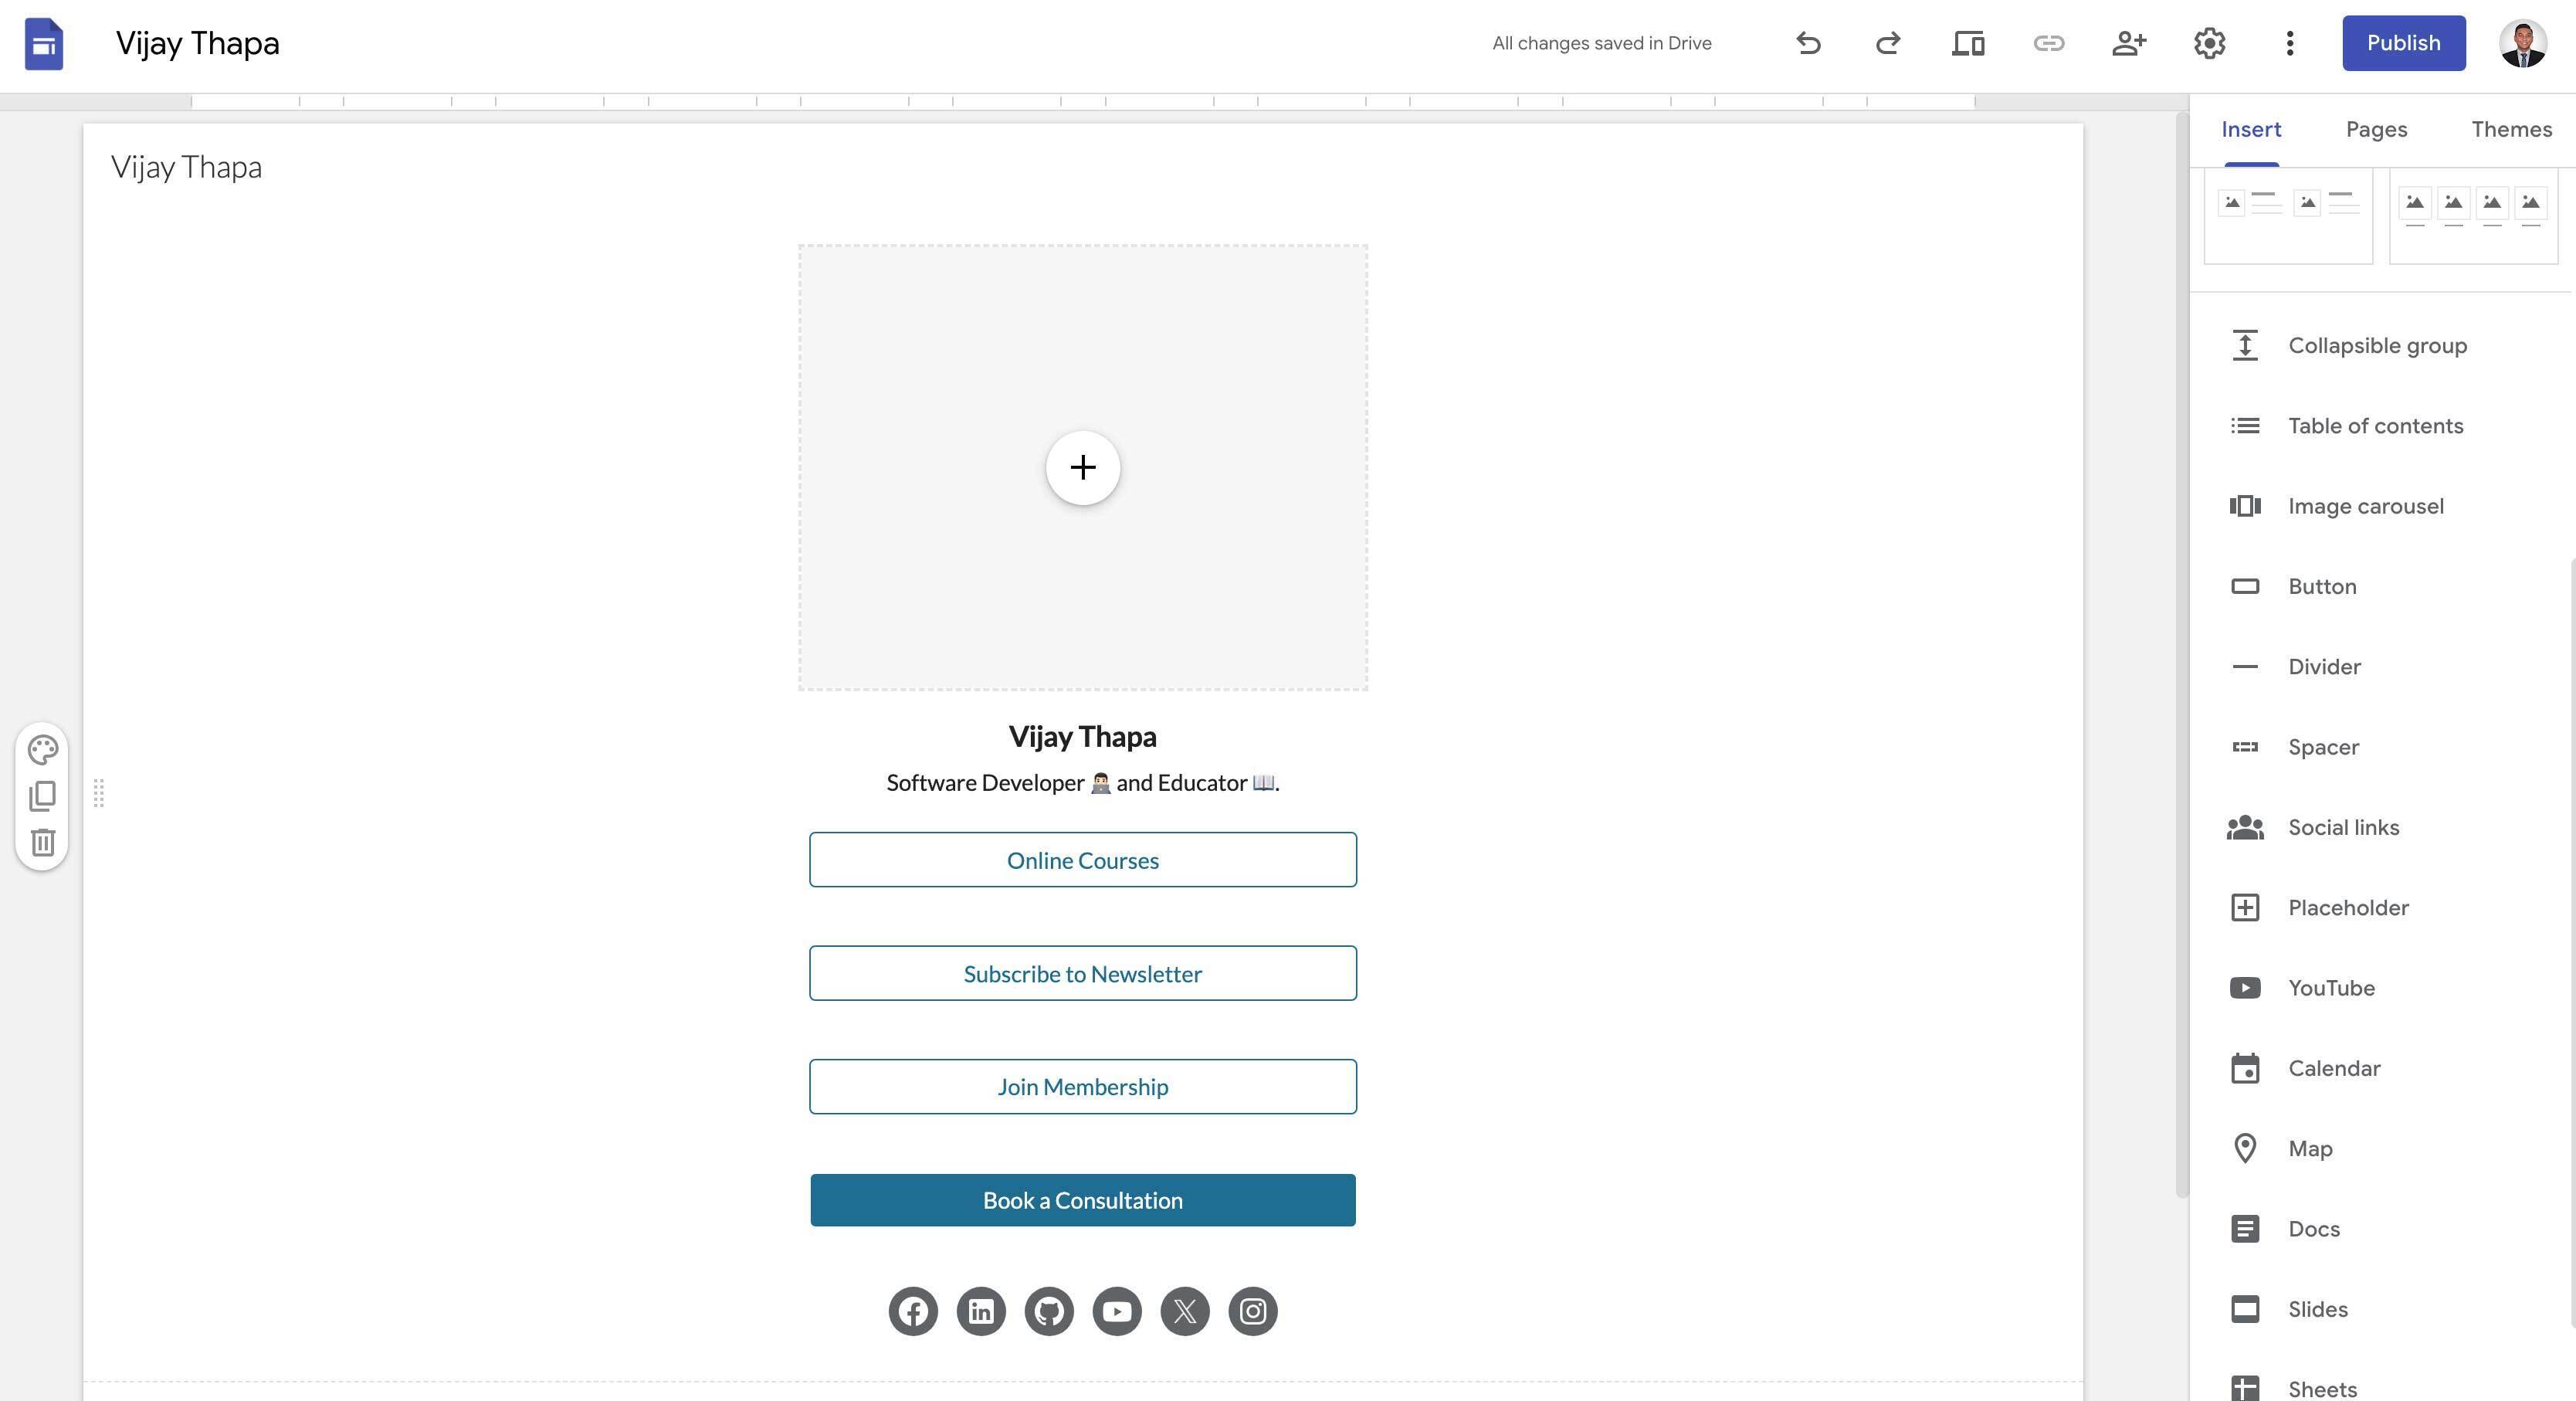Image resolution: width=2576 pixels, height=1401 pixels.
Task: Open the Google account avatar
Action: point(2522,43)
